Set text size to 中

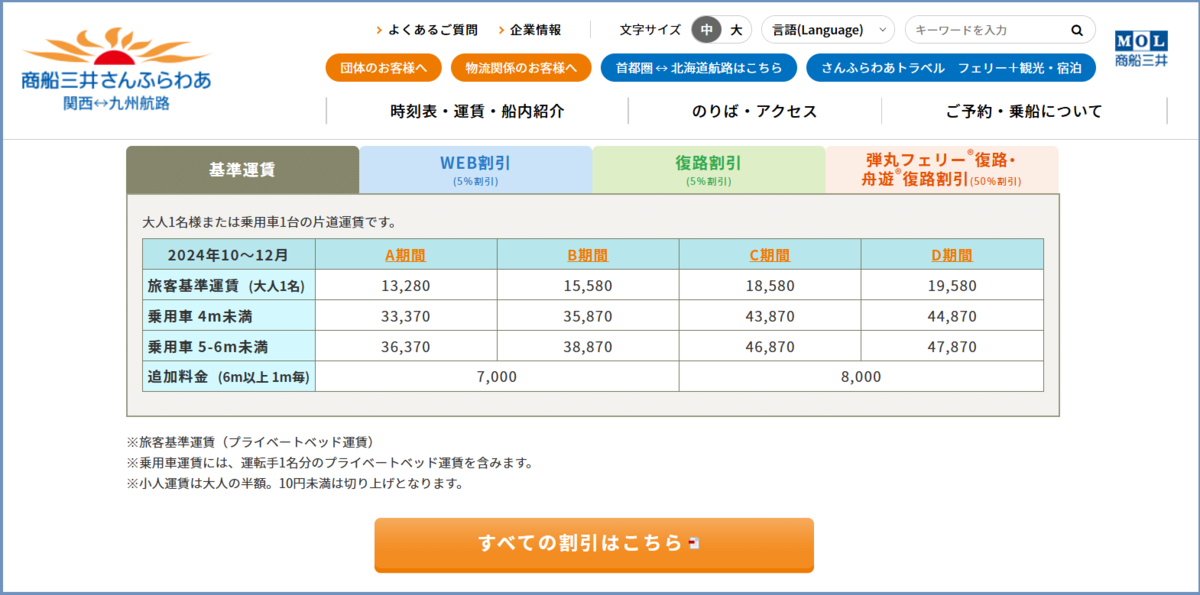tap(707, 30)
